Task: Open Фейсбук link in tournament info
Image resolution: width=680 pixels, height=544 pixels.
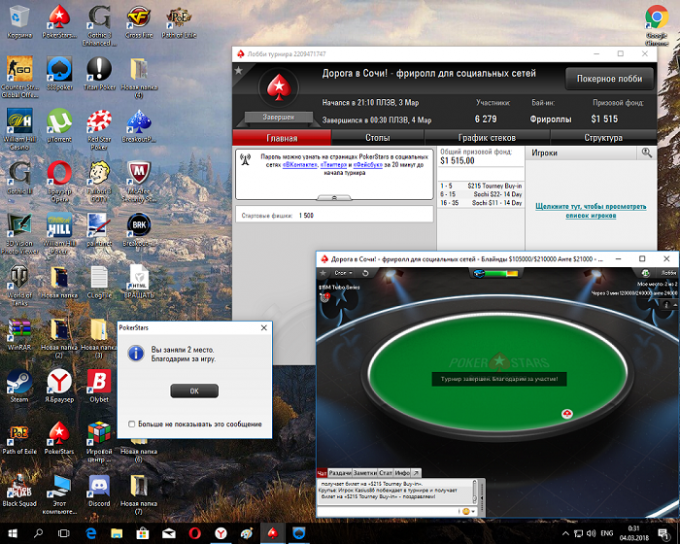Action: 368,165
